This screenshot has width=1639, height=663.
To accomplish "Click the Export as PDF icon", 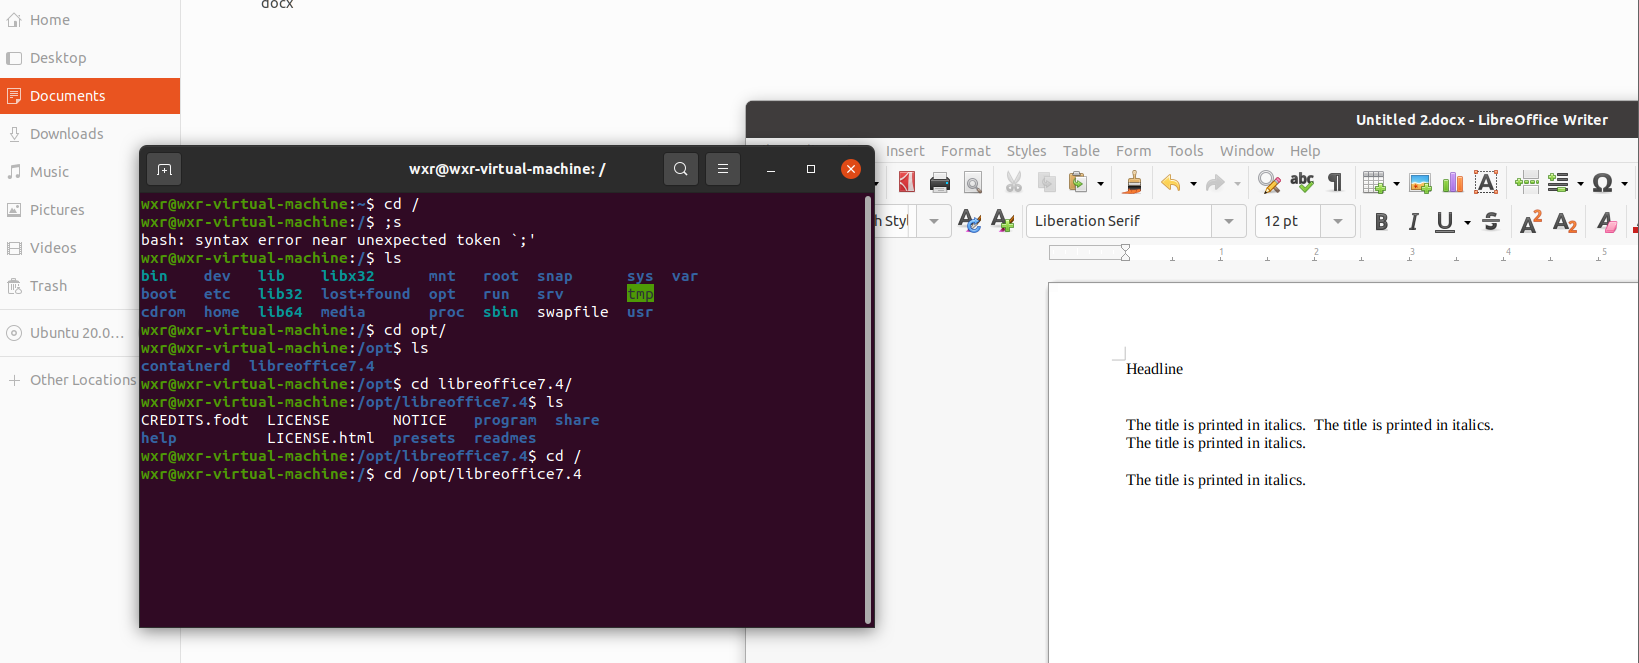I will point(906,182).
